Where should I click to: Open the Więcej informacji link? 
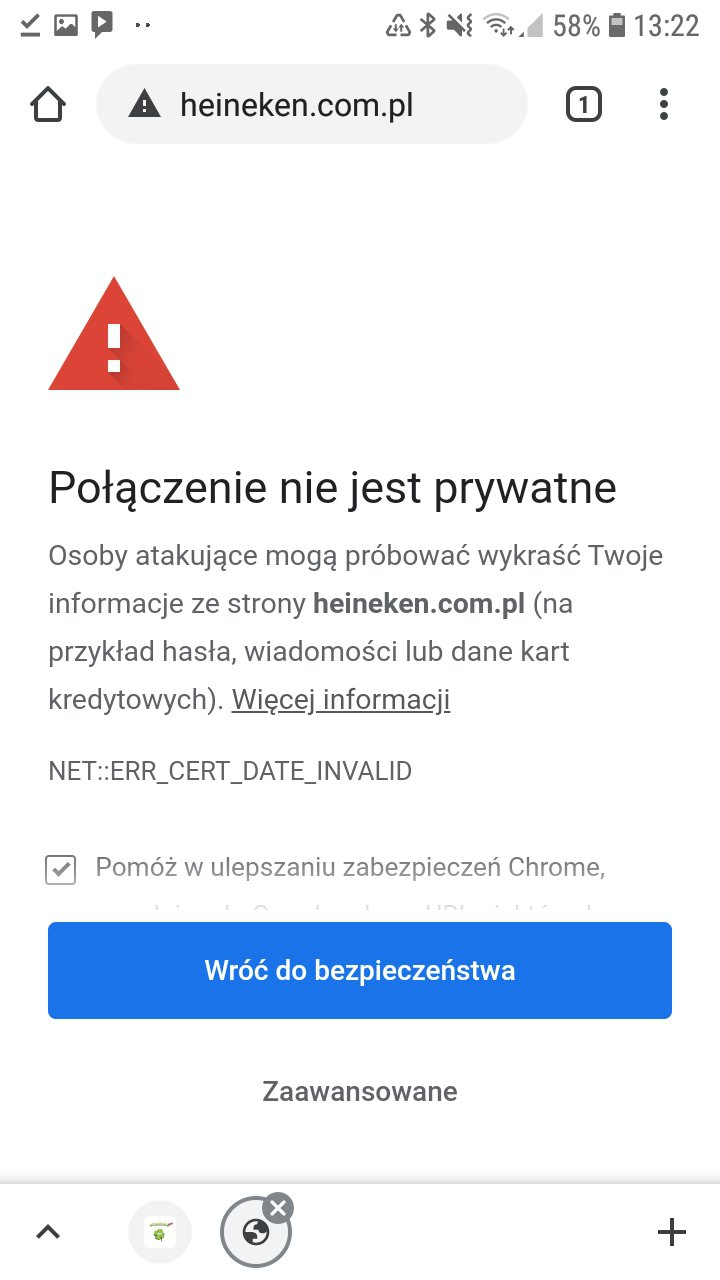click(x=341, y=700)
